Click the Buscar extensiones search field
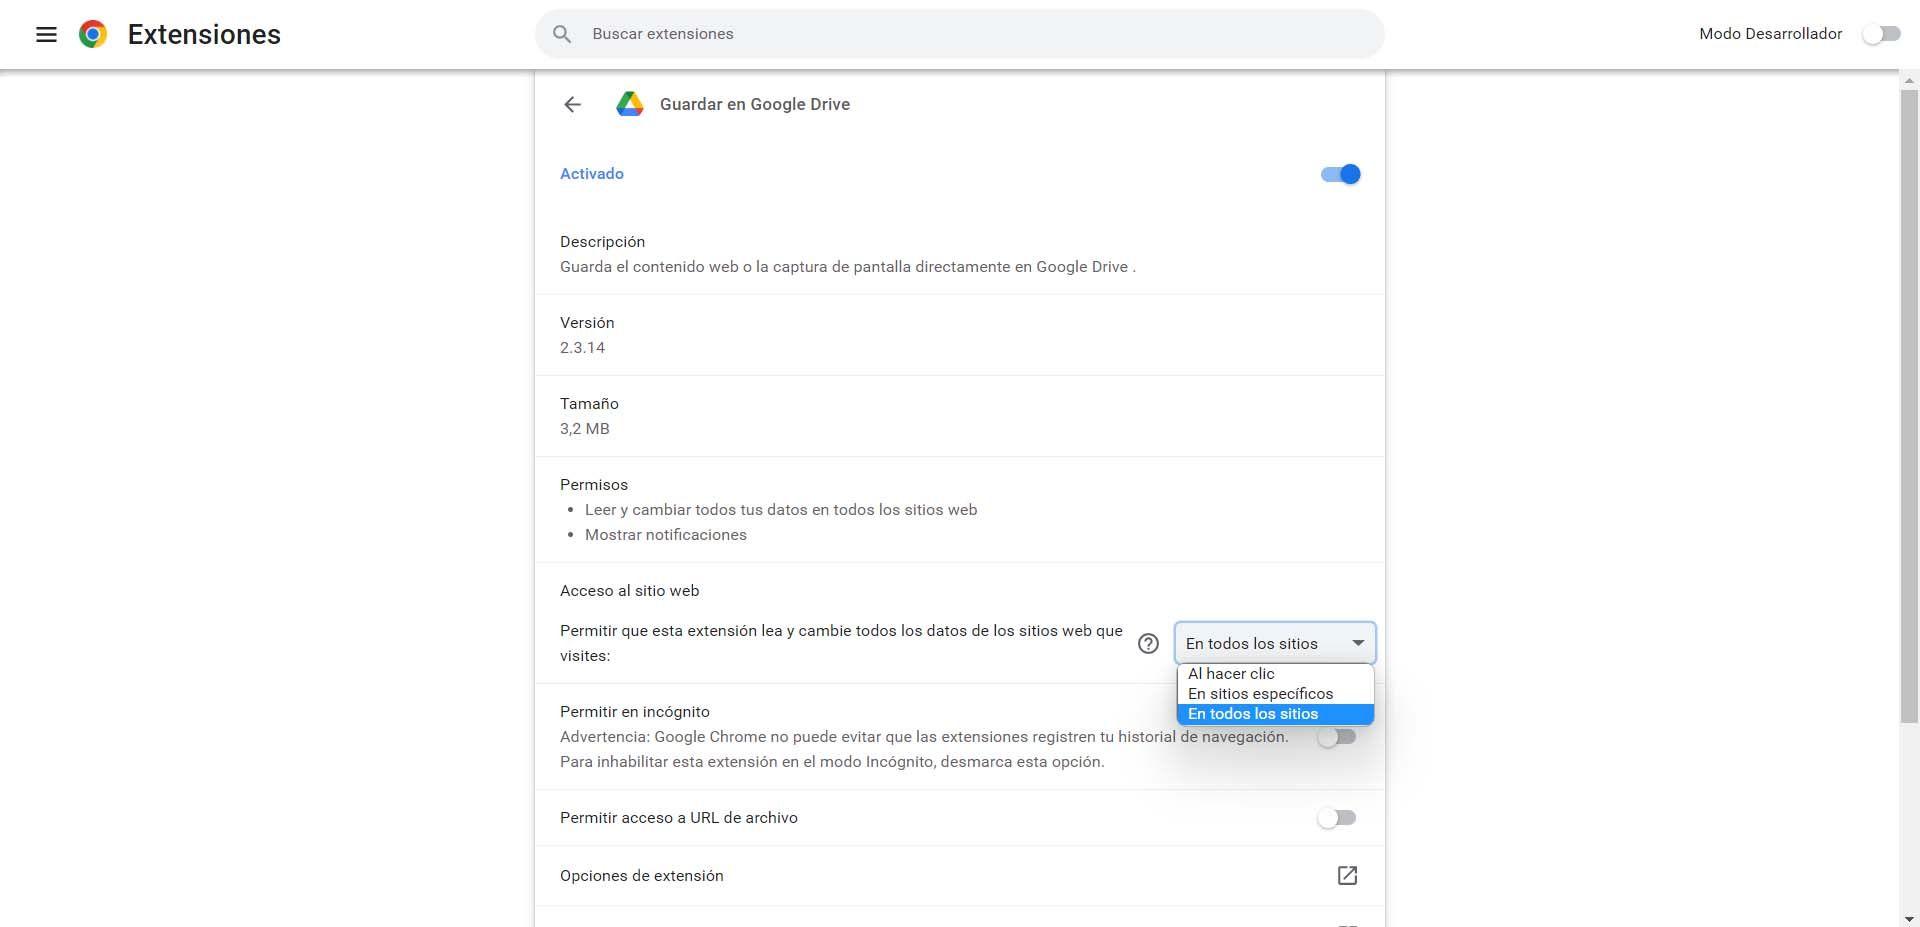The height and width of the screenshot is (927, 1920). coord(960,33)
